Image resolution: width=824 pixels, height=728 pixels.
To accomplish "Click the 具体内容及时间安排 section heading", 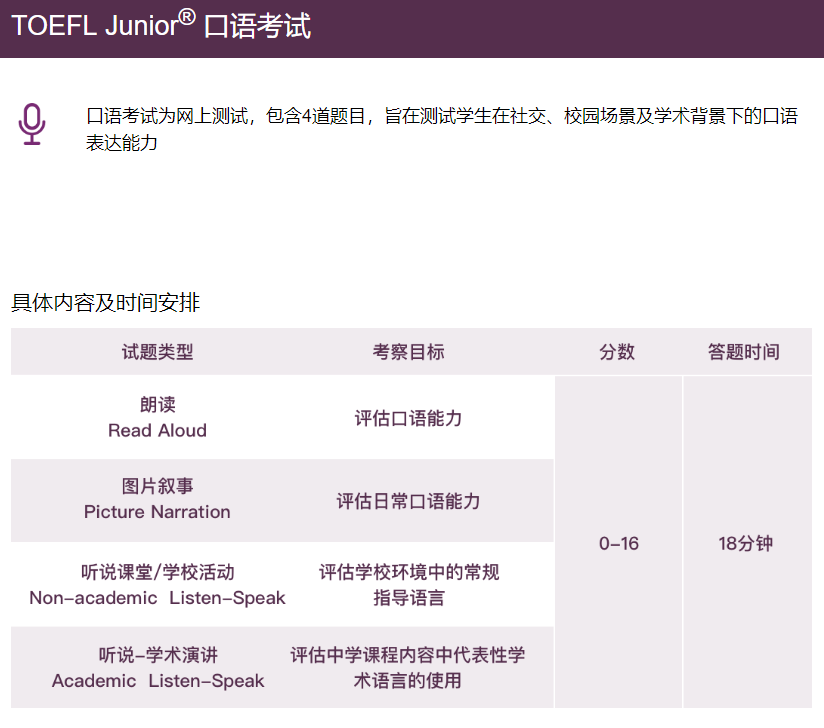I will (x=106, y=302).
